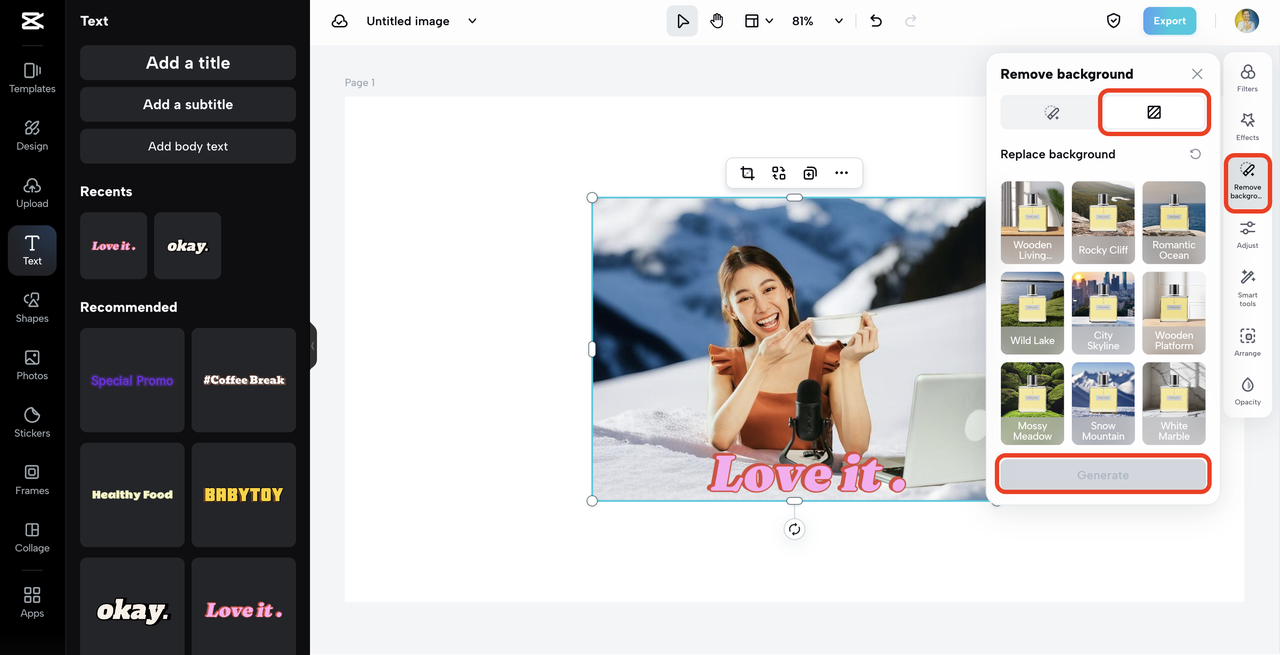Select the recent 'Love it.' text style
1280x655 pixels.
point(113,245)
